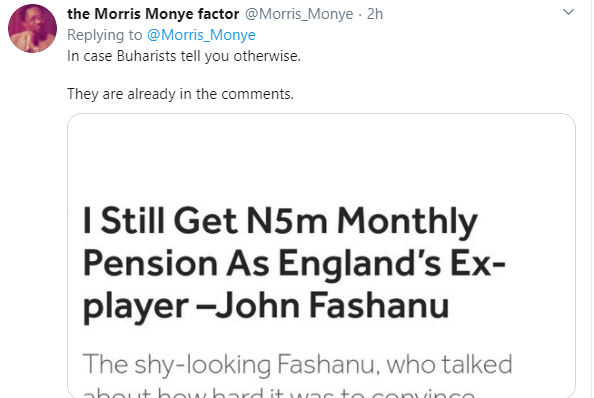Viewport: 594px width, 398px height.
Task: Open the tweet via the 2h timestamp
Action: click(375, 14)
